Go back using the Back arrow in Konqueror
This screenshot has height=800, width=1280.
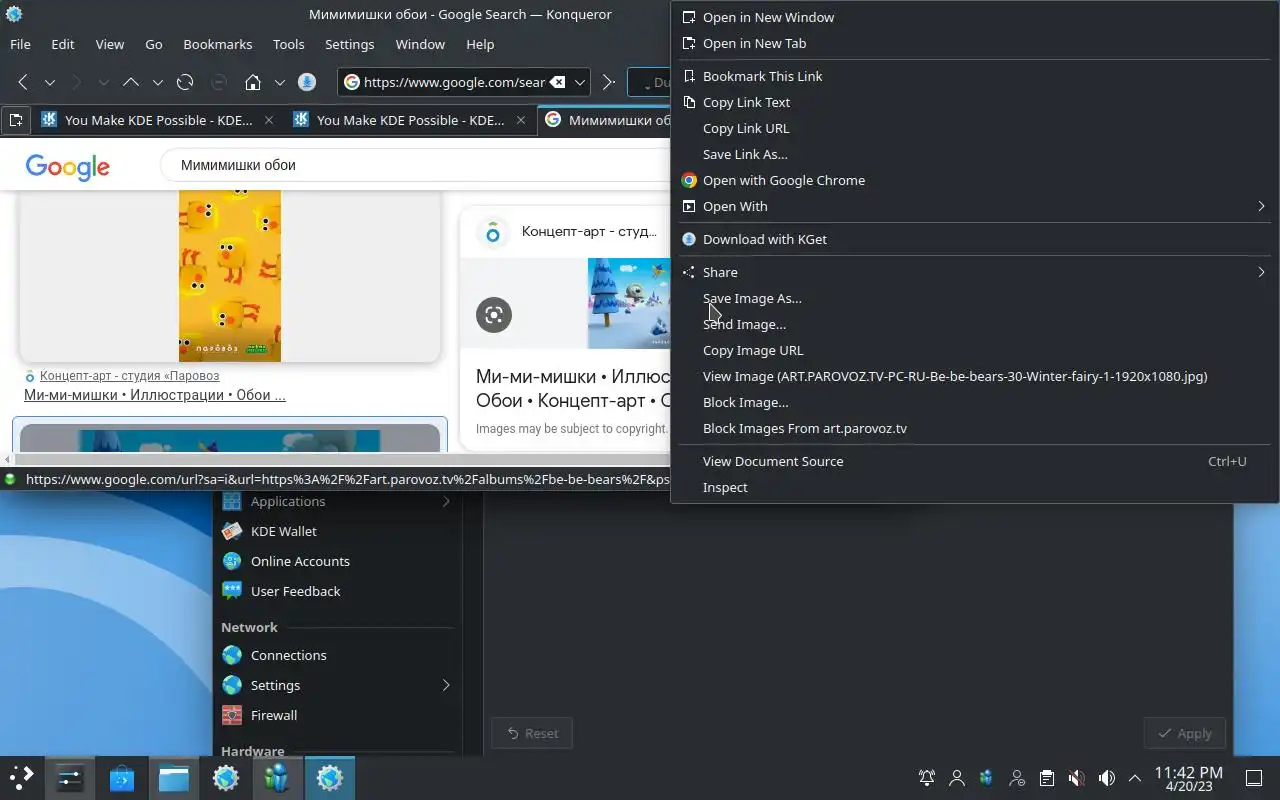23,82
